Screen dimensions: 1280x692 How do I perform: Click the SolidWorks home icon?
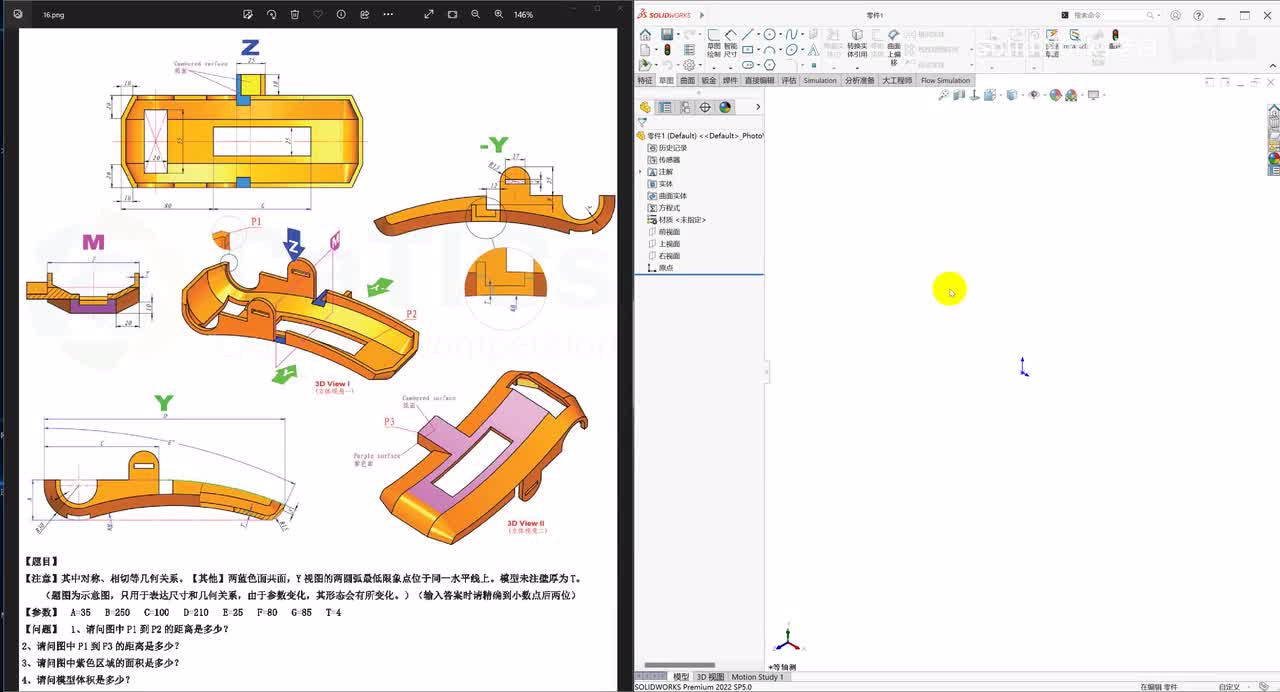click(x=645, y=35)
